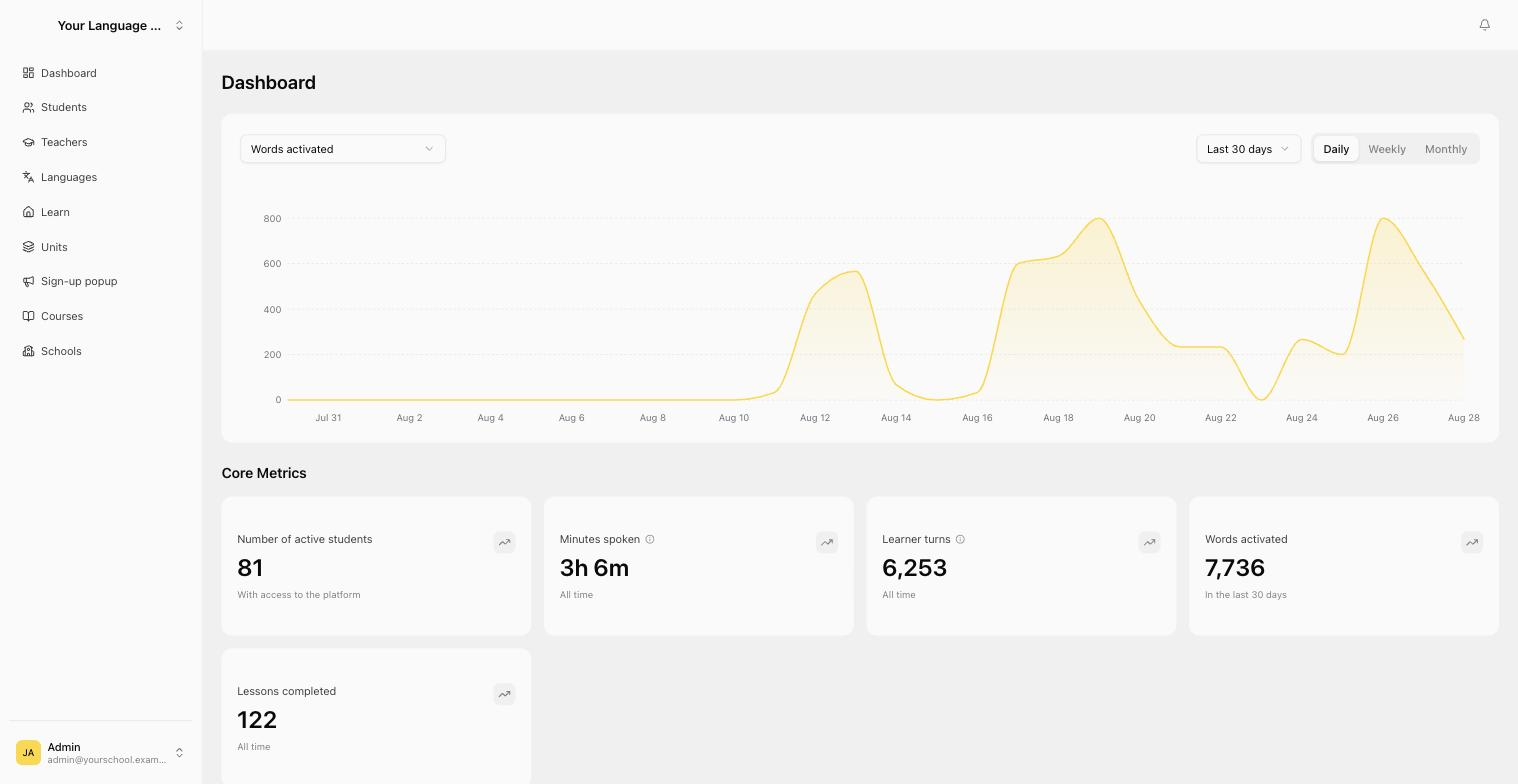1518x784 pixels.
Task: Open trend chart for Number of active students
Action: click(x=504, y=542)
